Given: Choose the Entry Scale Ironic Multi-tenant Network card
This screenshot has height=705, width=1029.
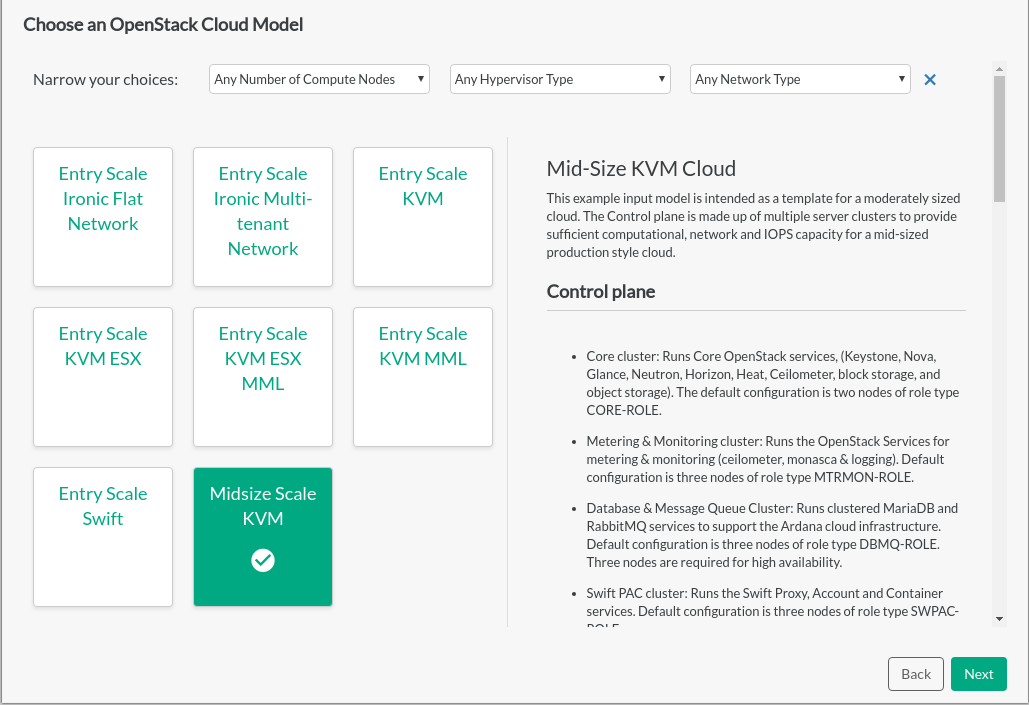Looking at the screenshot, I should [x=263, y=216].
